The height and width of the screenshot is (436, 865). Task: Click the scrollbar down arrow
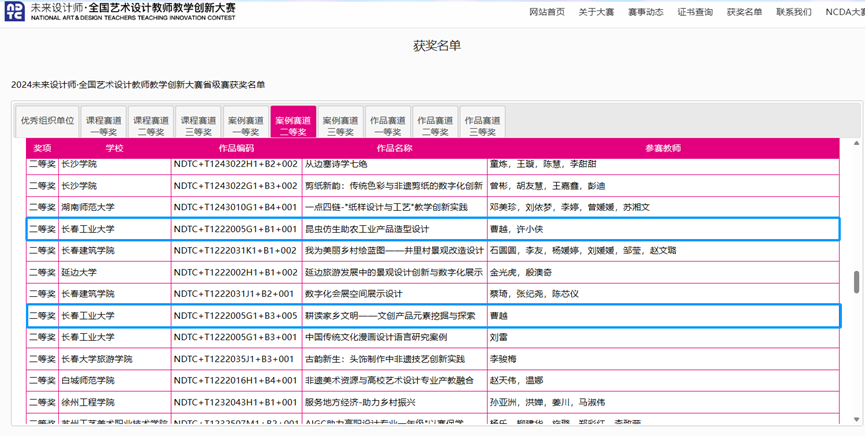tap(856, 420)
